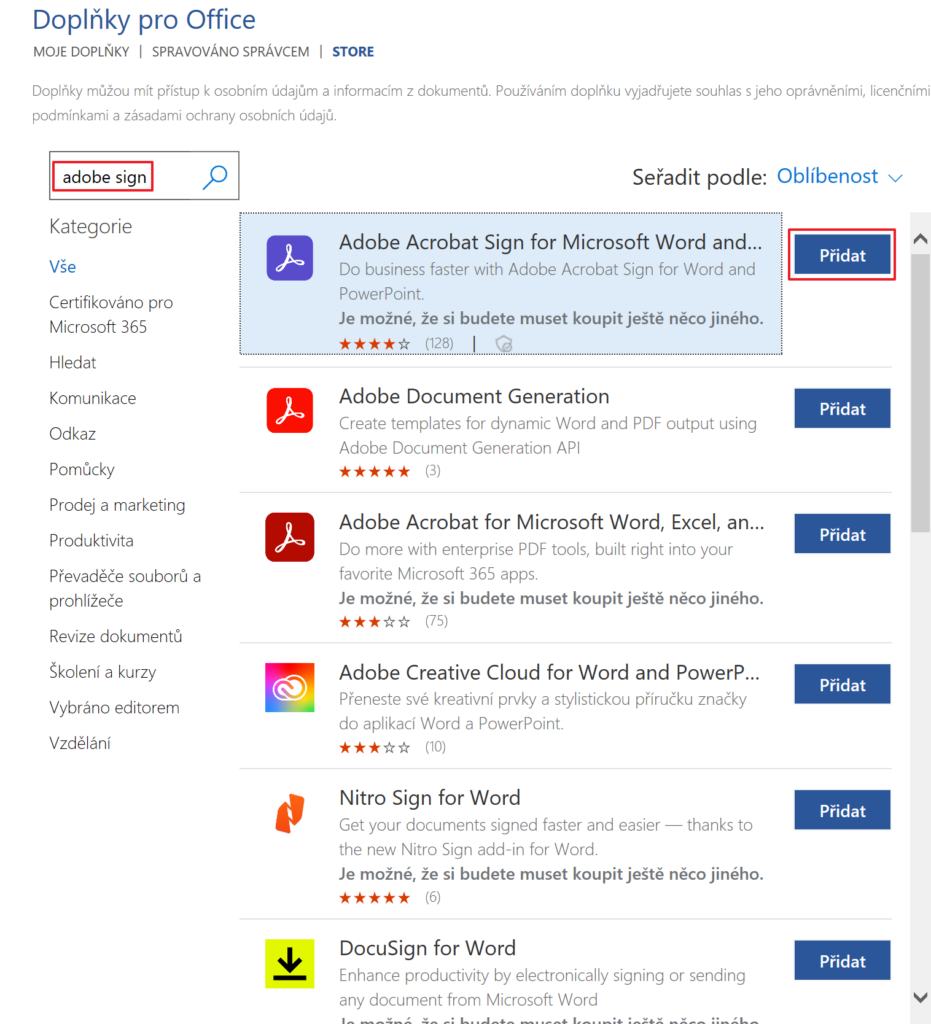Add Nitro Sign for Word with Přidat
The height and width of the screenshot is (1024, 931).
(842, 810)
